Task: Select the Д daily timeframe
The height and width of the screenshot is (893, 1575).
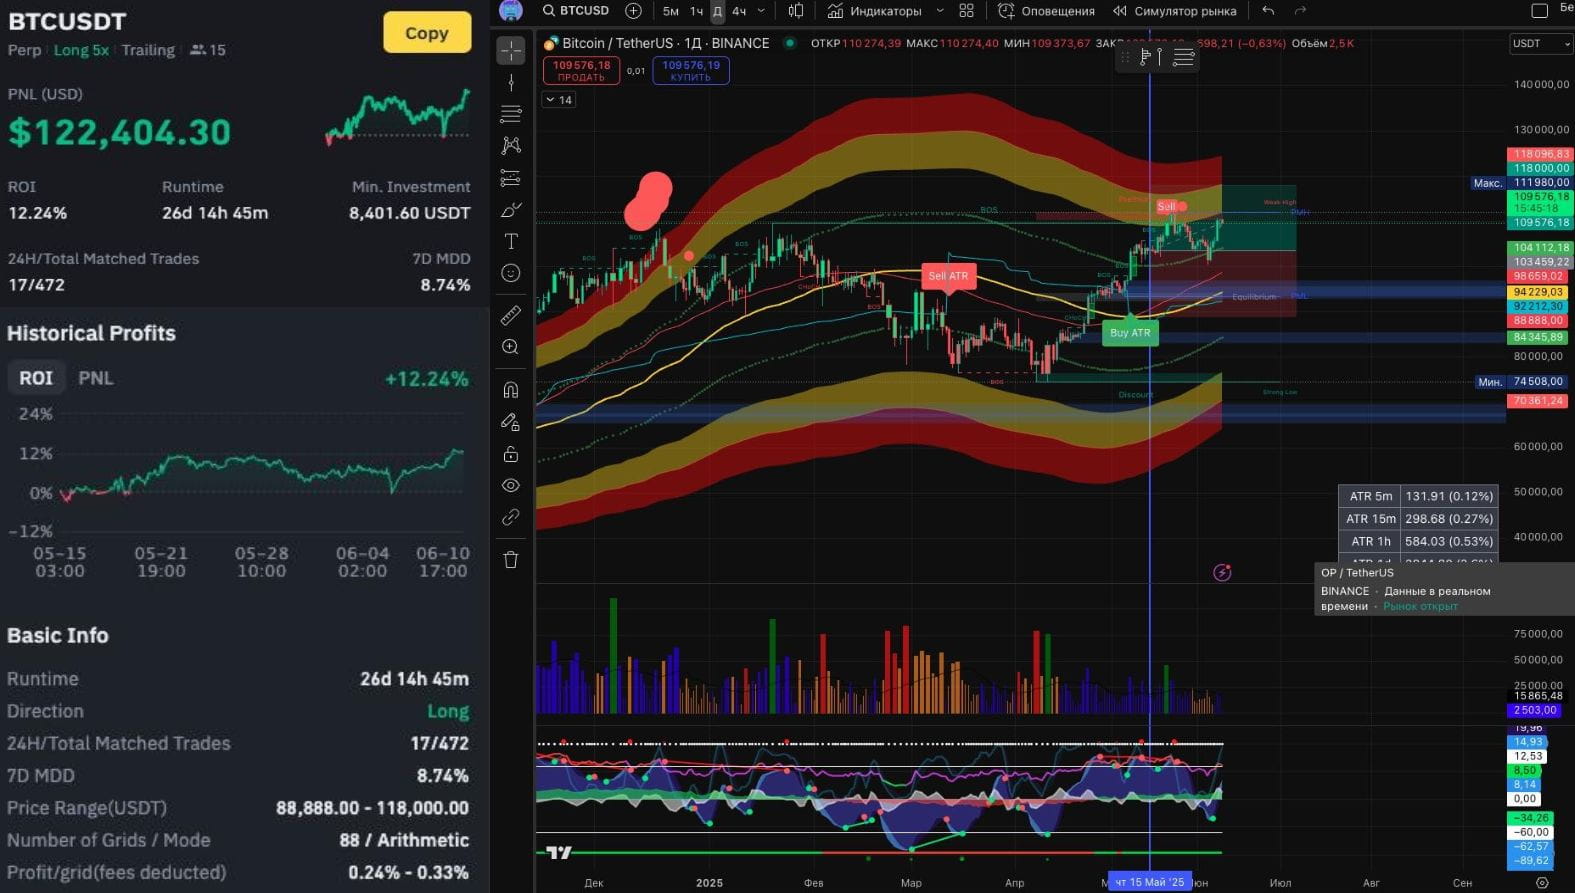Action: [717, 11]
